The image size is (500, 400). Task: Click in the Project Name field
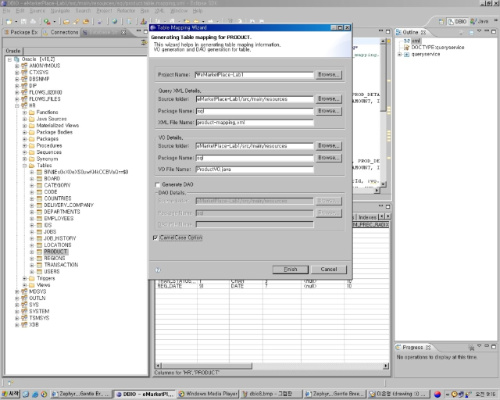coord(254,75)
